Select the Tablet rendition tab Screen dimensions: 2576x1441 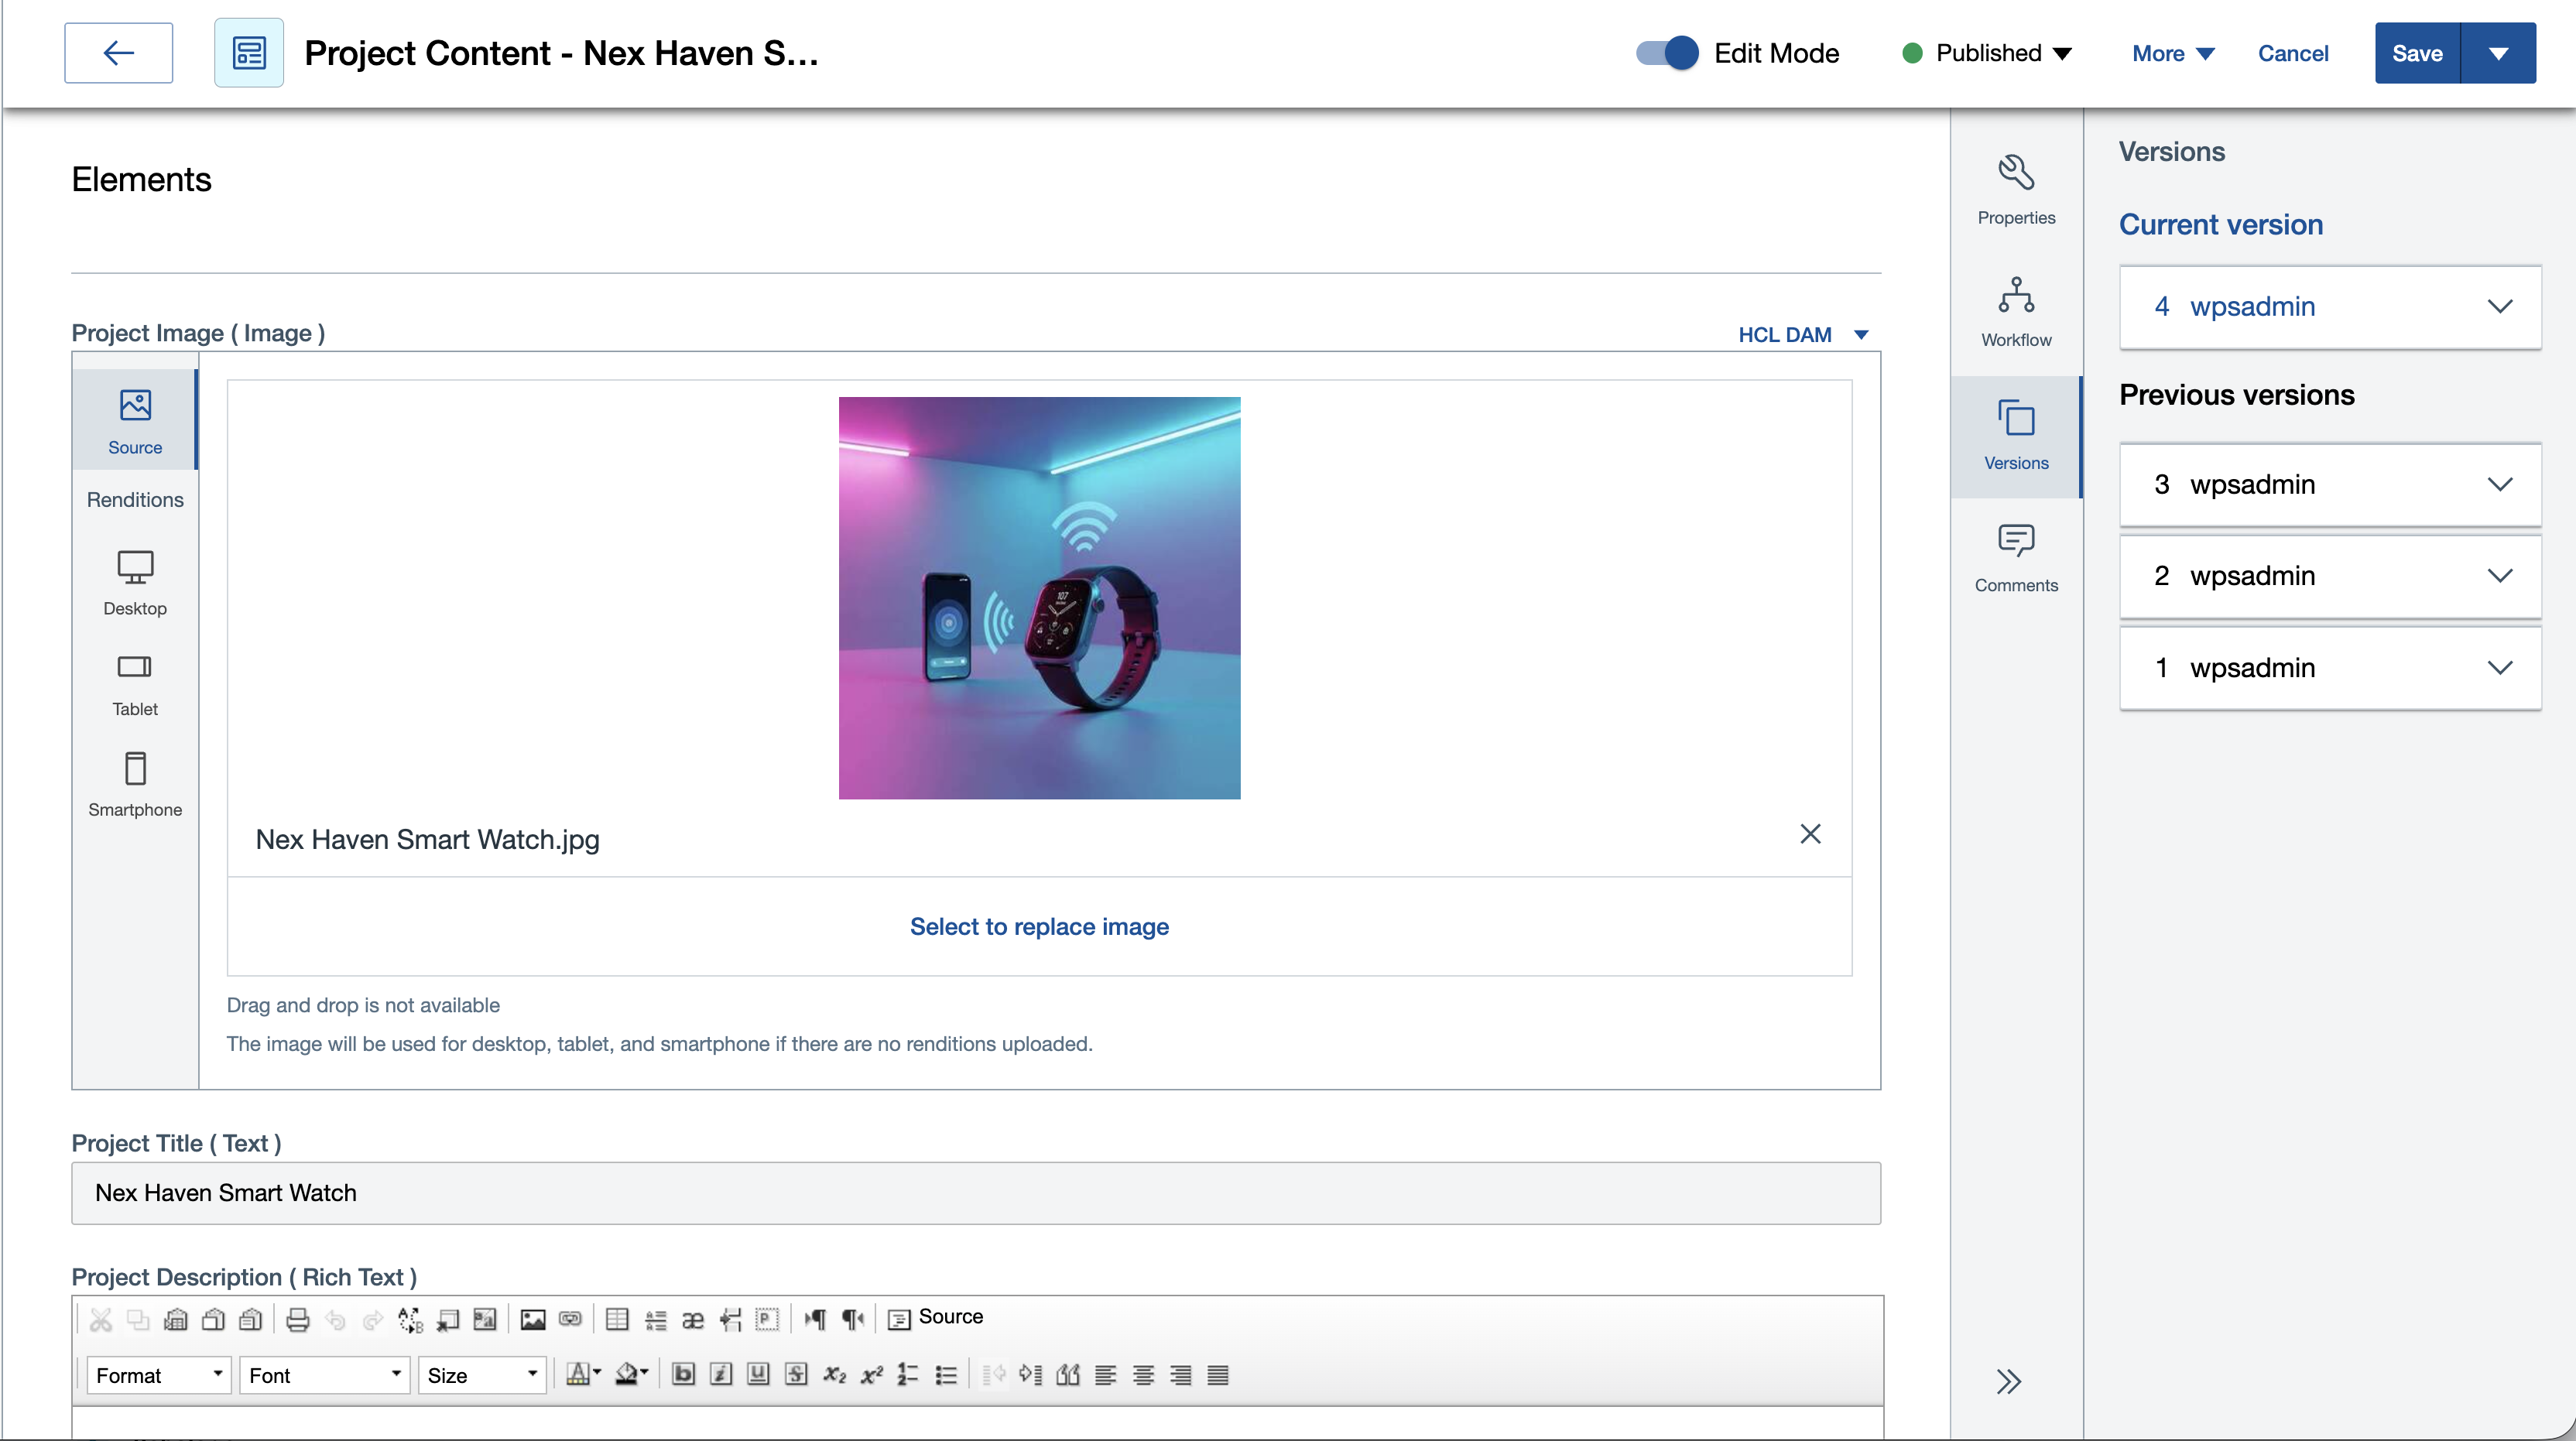[135, 685]
